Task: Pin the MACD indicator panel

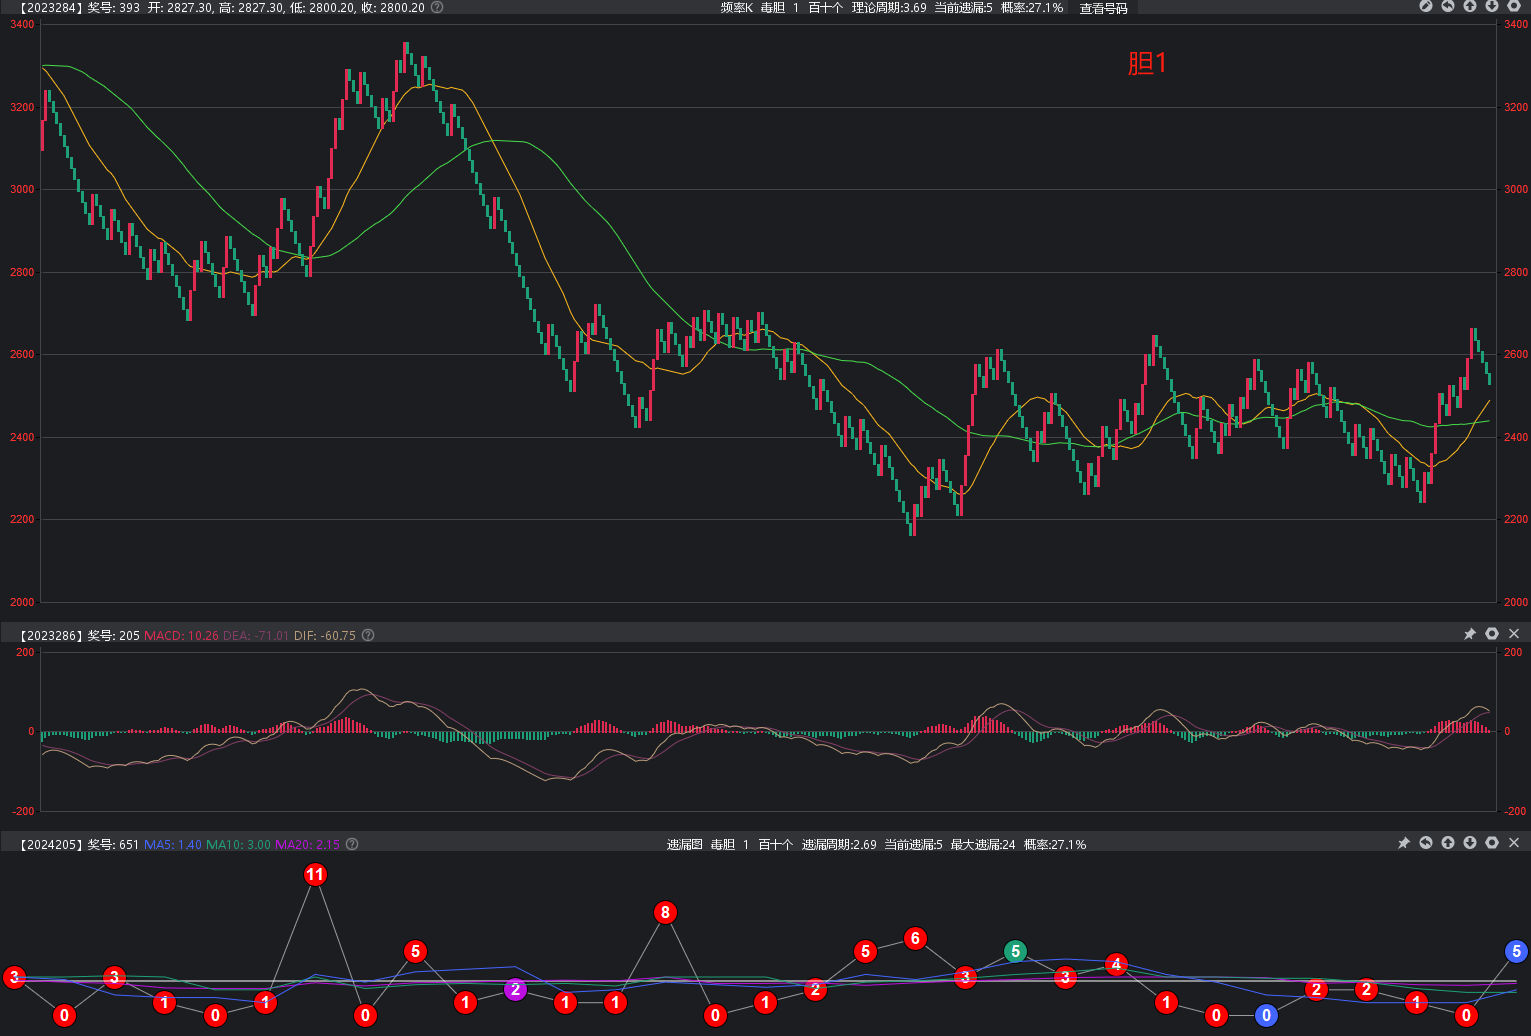Action: tap(1470, 634)
